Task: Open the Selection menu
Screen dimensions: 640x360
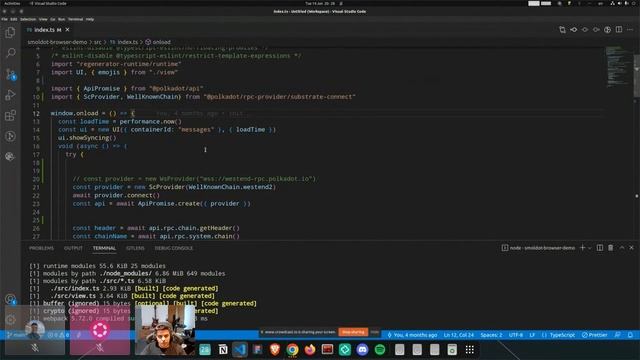Action: (28, 19)
